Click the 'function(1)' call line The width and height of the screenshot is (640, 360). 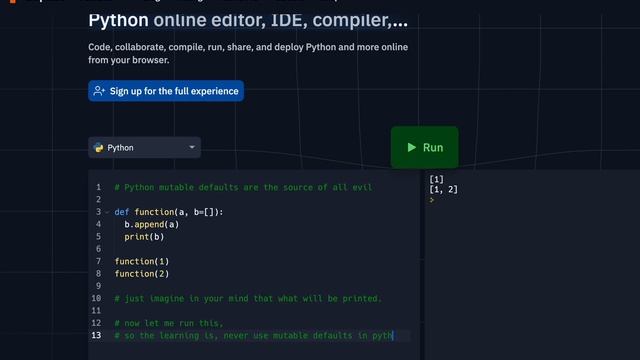pyautogui.click(x=142, y=261)
